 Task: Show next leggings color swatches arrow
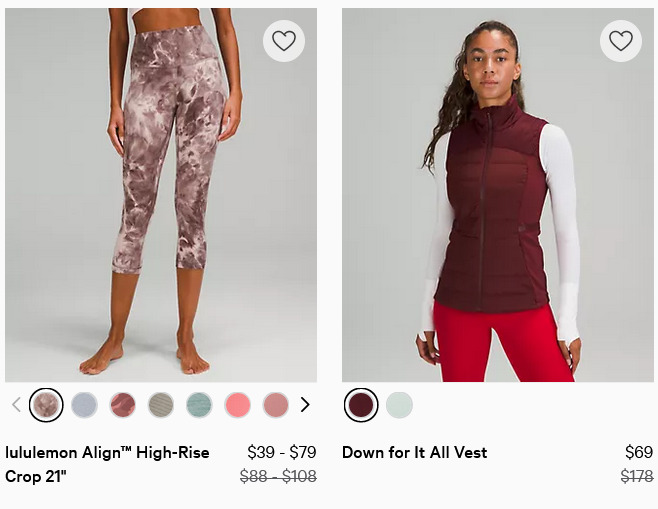[x=305, y=405]
